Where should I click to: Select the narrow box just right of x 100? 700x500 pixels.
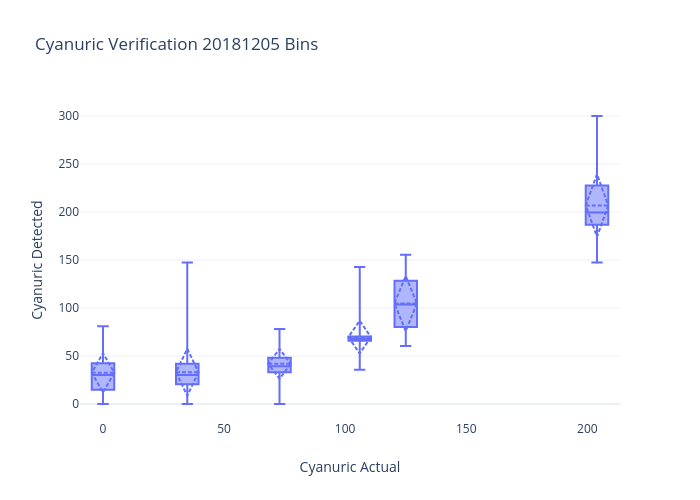360,339
